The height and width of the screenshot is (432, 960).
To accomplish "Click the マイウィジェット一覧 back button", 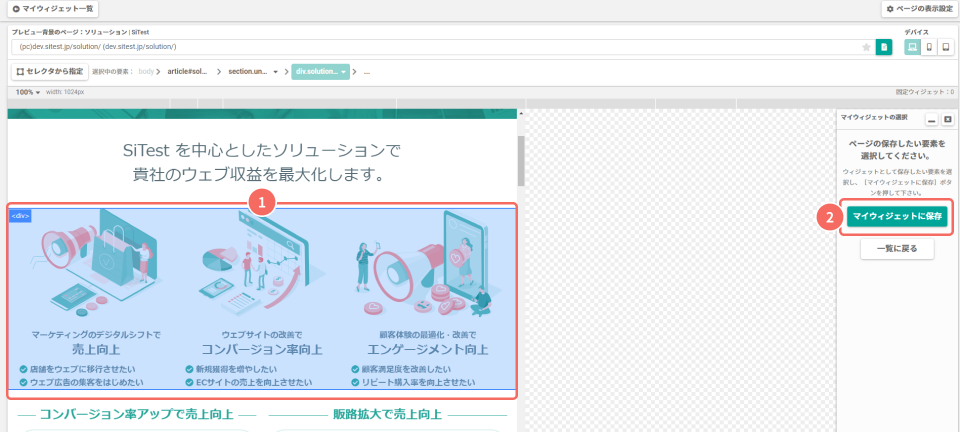I will 52,9.
